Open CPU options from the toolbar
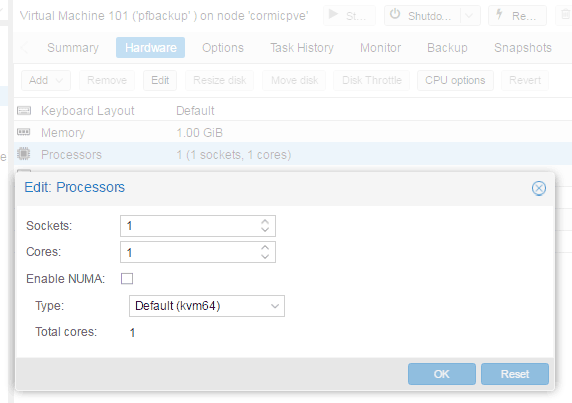The image size is (572, 403). tap(455, 80)
